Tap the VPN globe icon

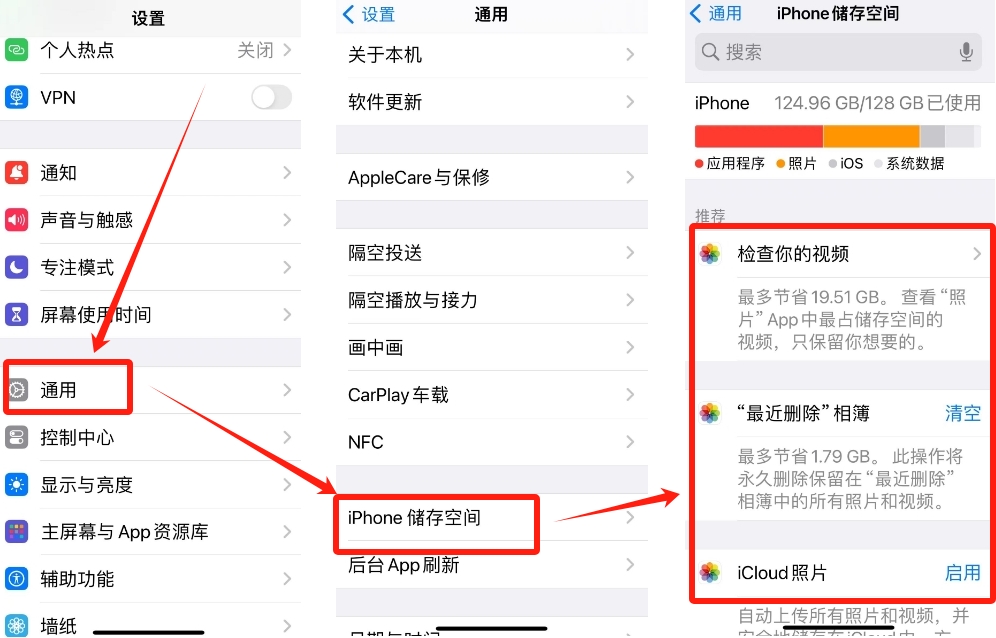tap(17, 97)
